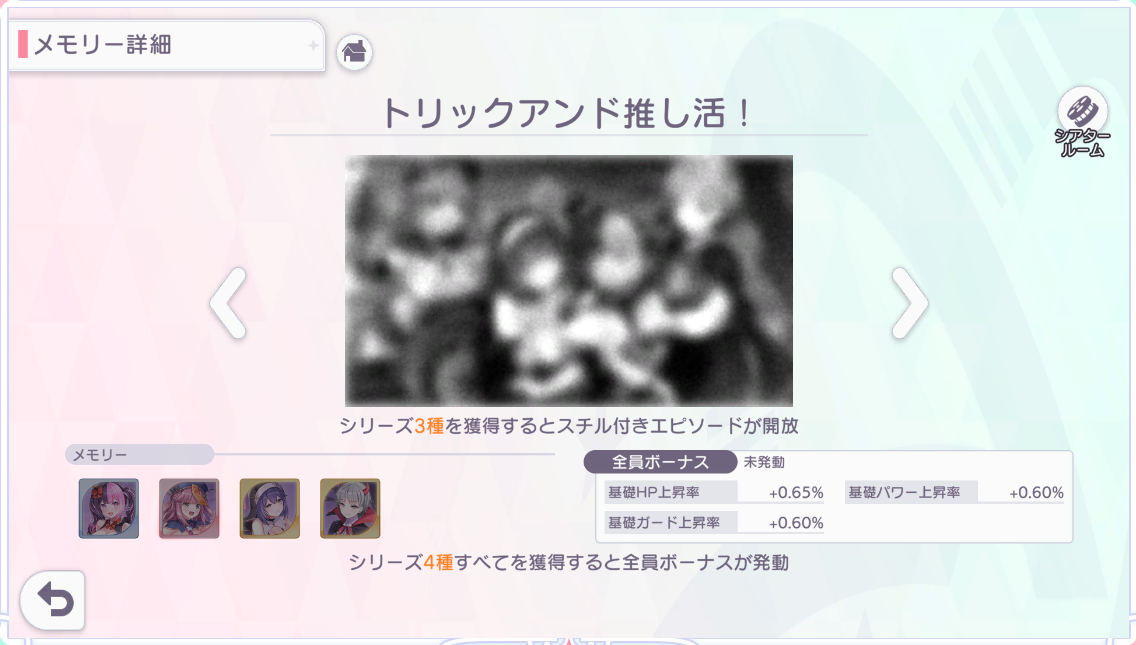This screenshot has width=1136, height=645.
Task: Advance to the next memory series with right chevron
Action: (x=909, y=303)
